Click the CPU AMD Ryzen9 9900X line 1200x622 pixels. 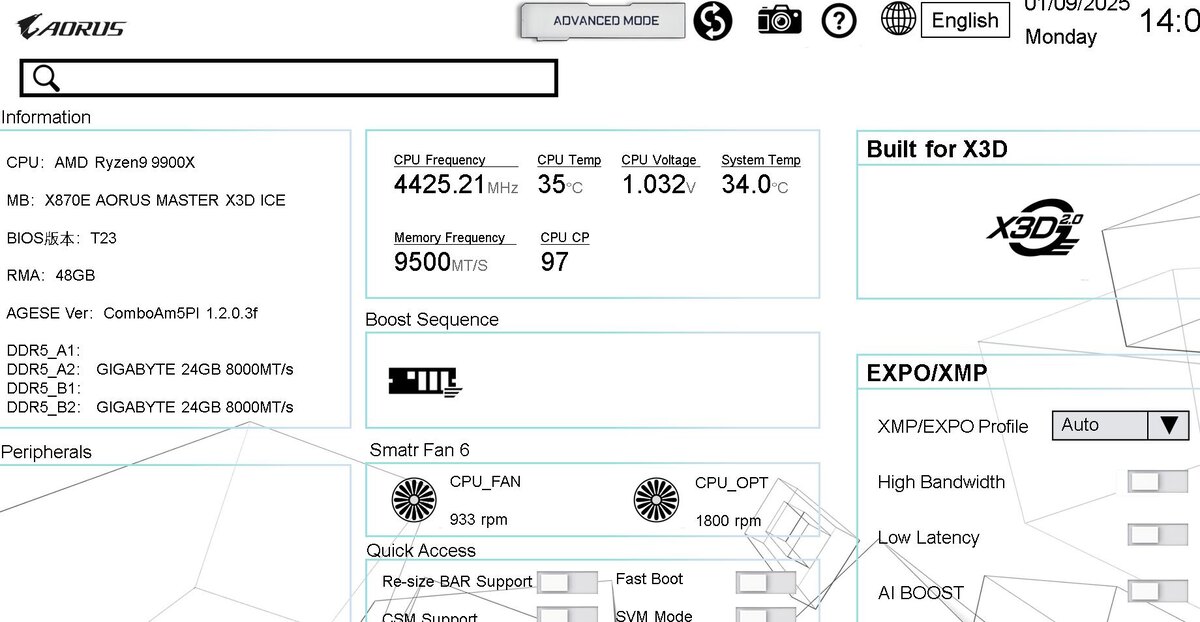(101, 162)
